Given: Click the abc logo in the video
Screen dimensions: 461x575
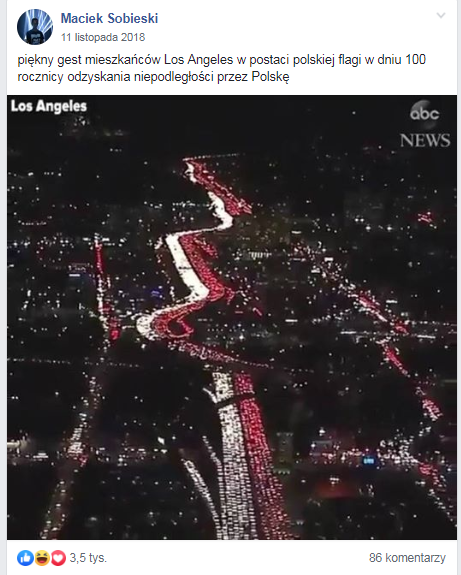Looking at the screenshot, I should [x=424, y=112].
